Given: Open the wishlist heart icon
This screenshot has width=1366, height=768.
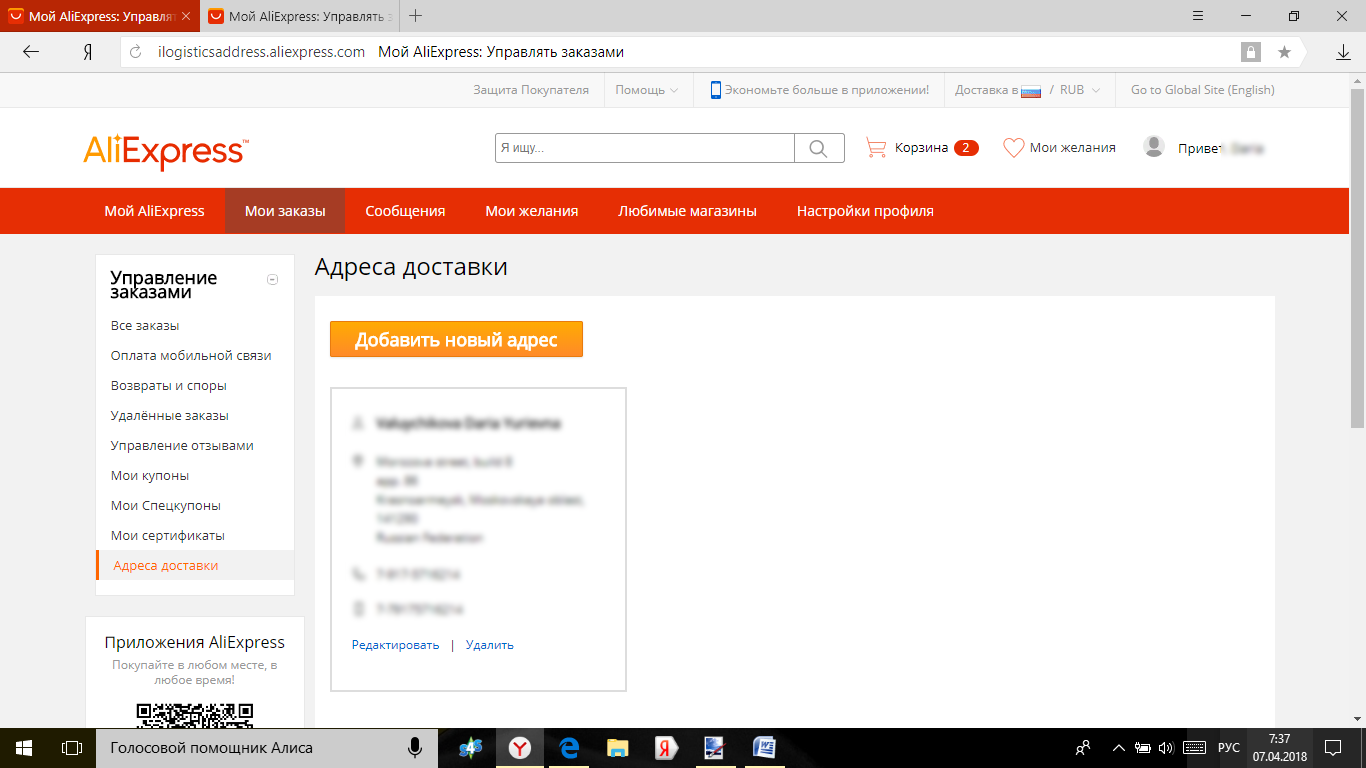Looking at the screenshot, I should pos(1013,148).
